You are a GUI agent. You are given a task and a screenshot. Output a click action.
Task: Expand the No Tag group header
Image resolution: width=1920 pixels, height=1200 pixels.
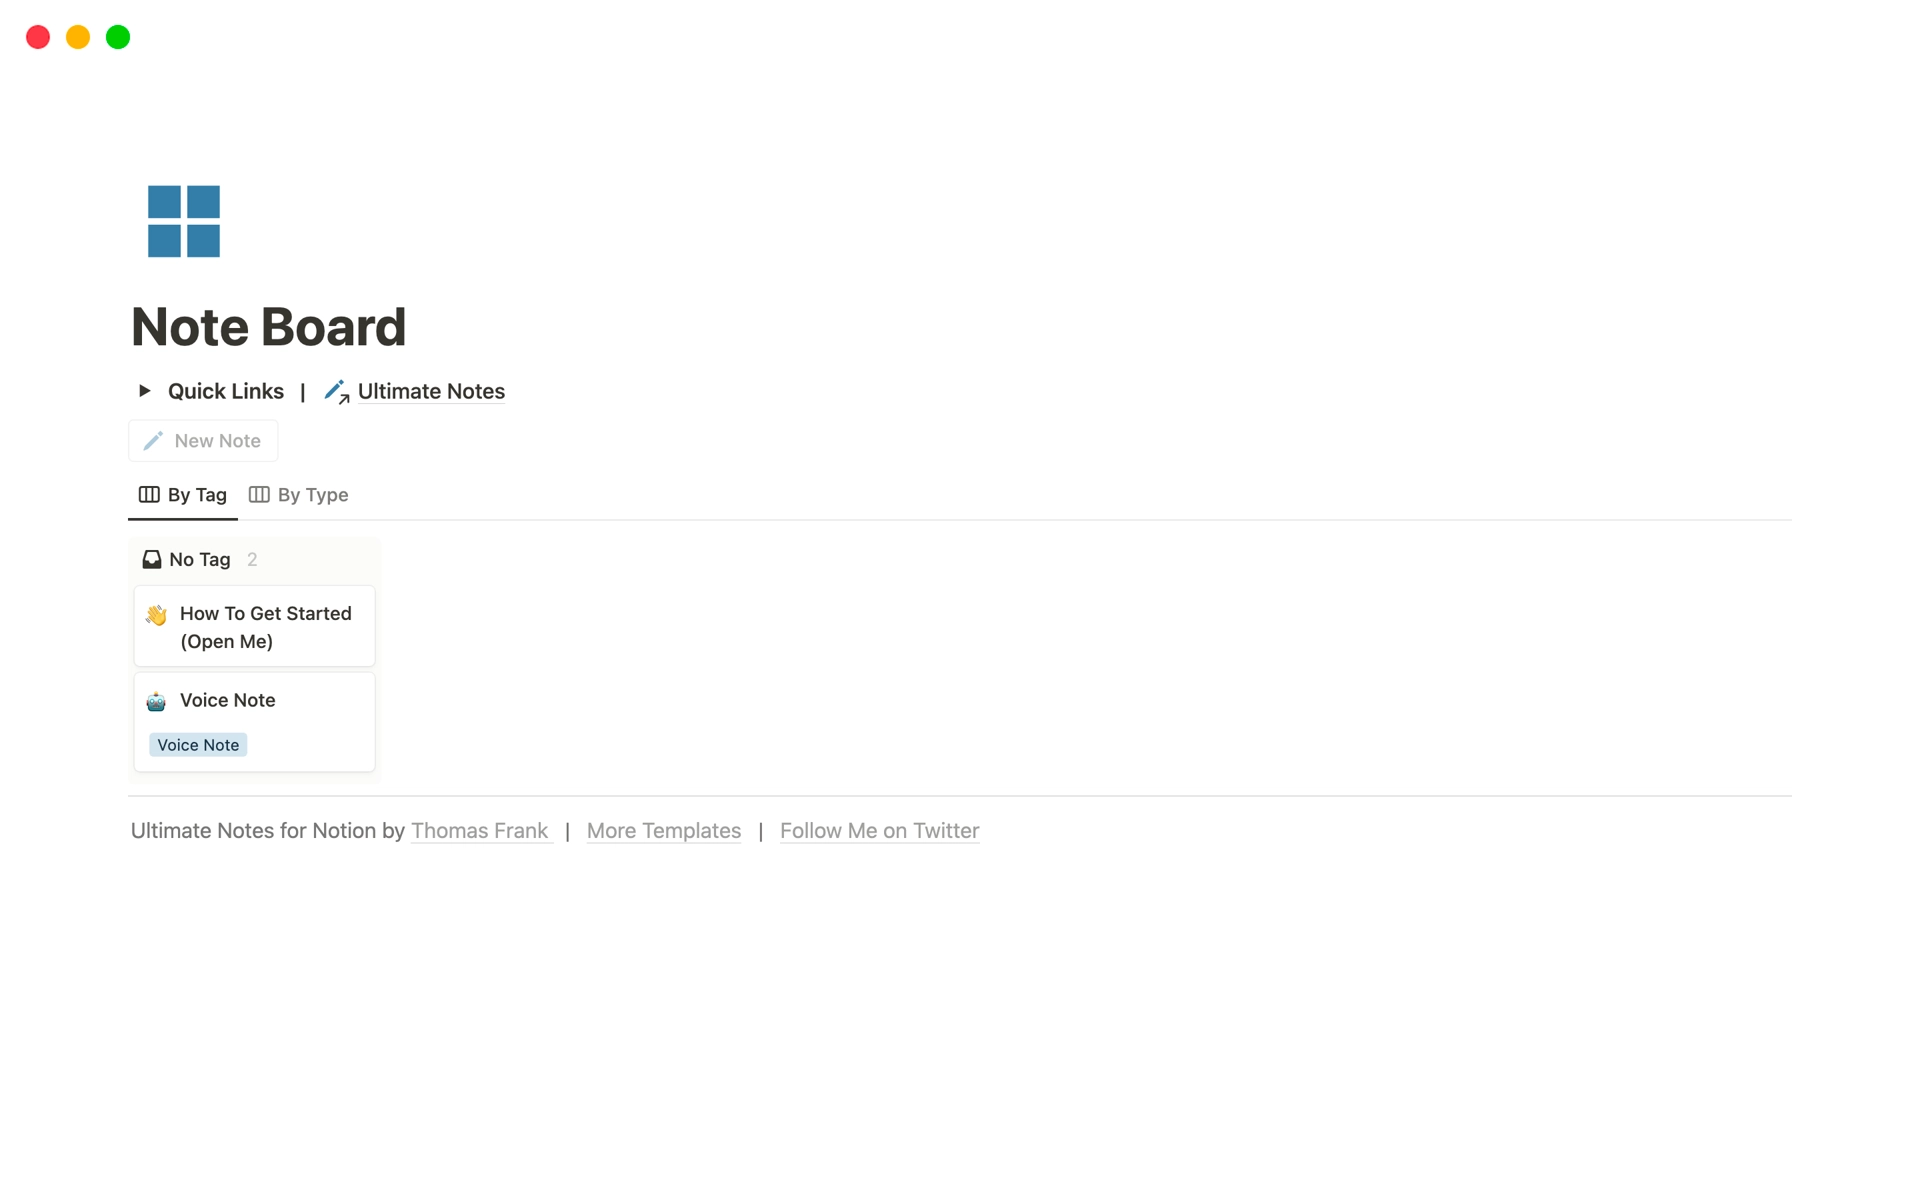coord(198,559)
